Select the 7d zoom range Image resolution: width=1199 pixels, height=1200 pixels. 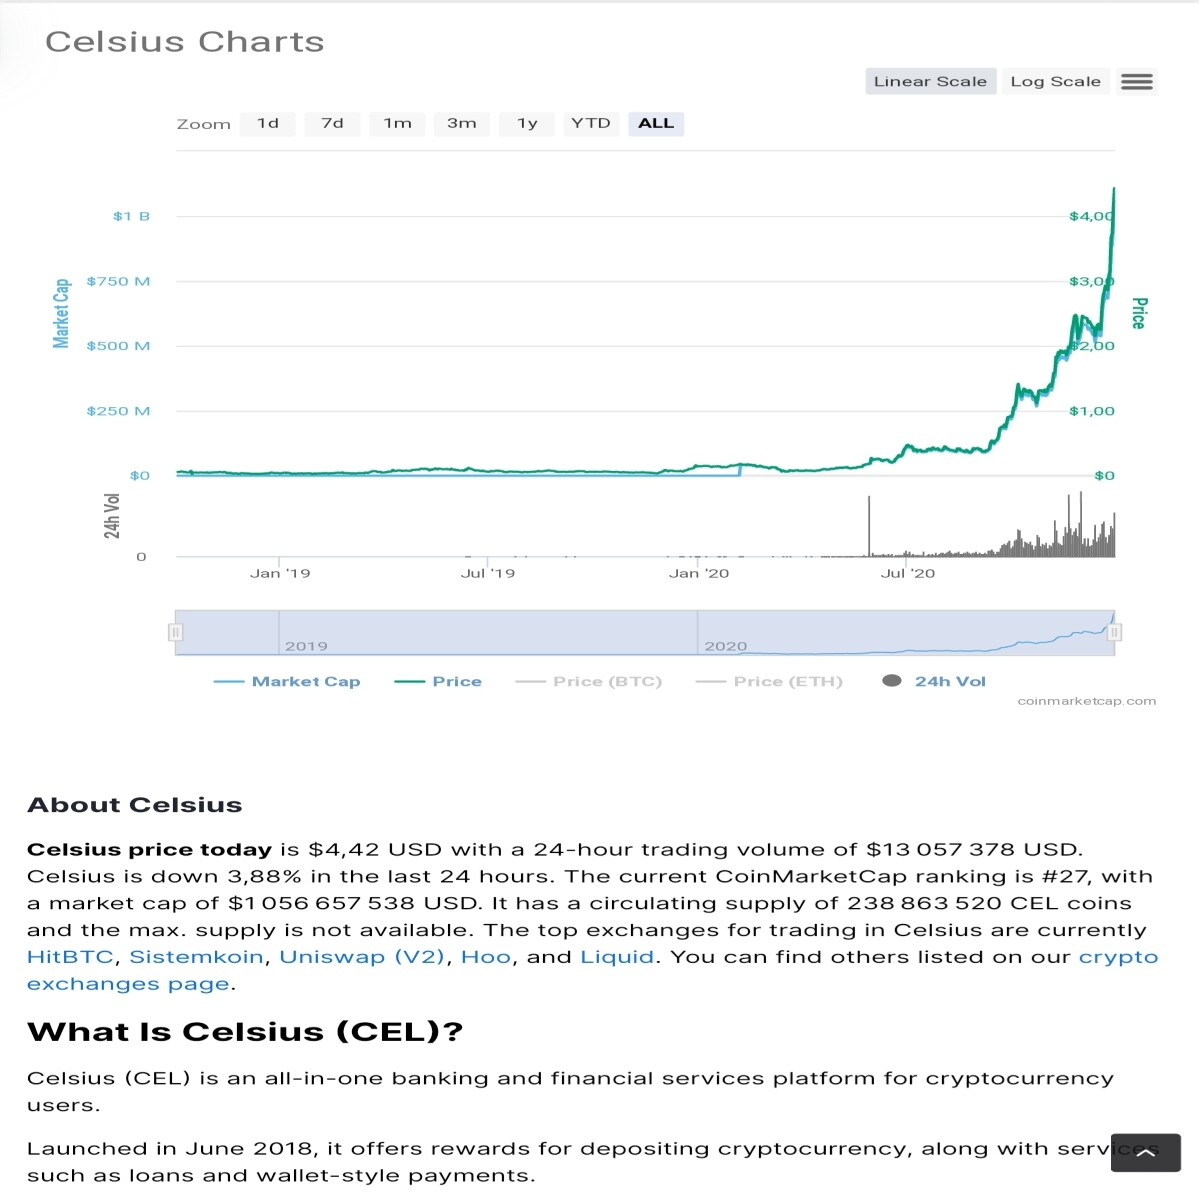click(x=333, y=124)
